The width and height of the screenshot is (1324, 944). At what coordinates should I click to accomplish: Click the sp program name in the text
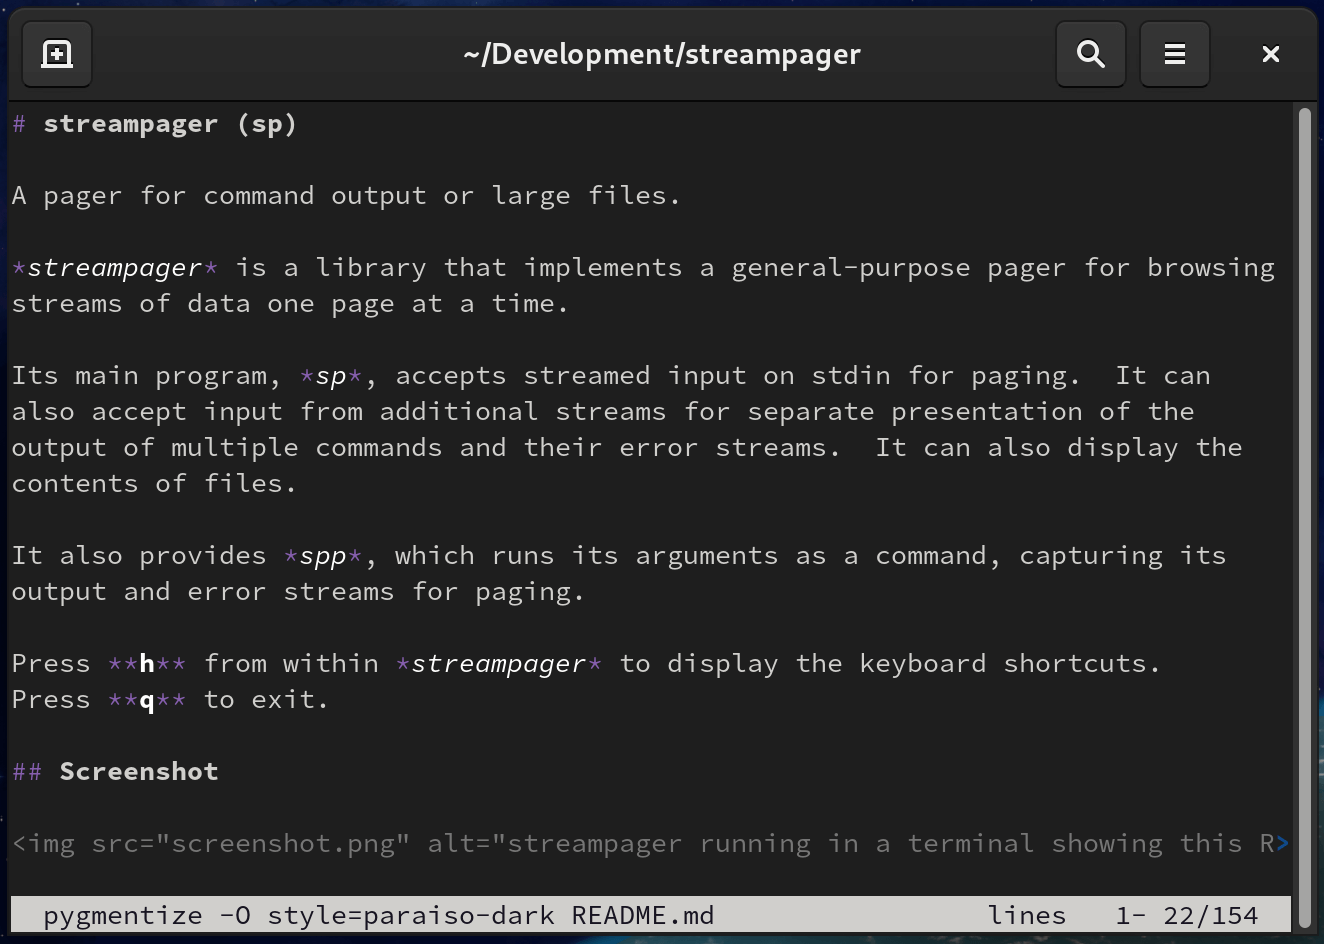click(330, 375)
